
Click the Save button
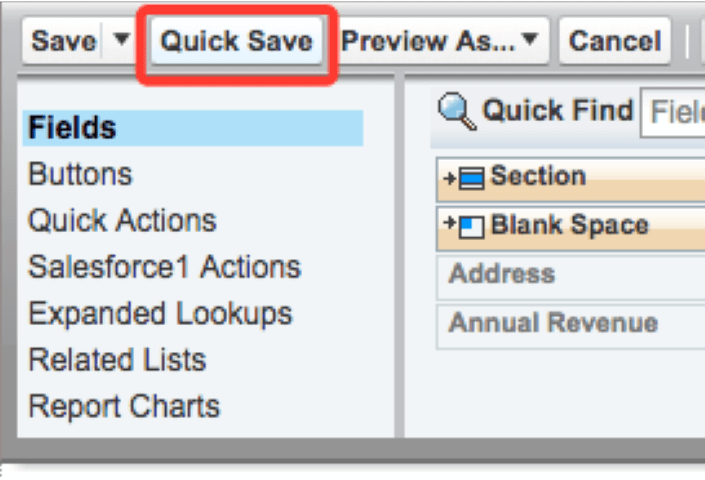[64, 41]
